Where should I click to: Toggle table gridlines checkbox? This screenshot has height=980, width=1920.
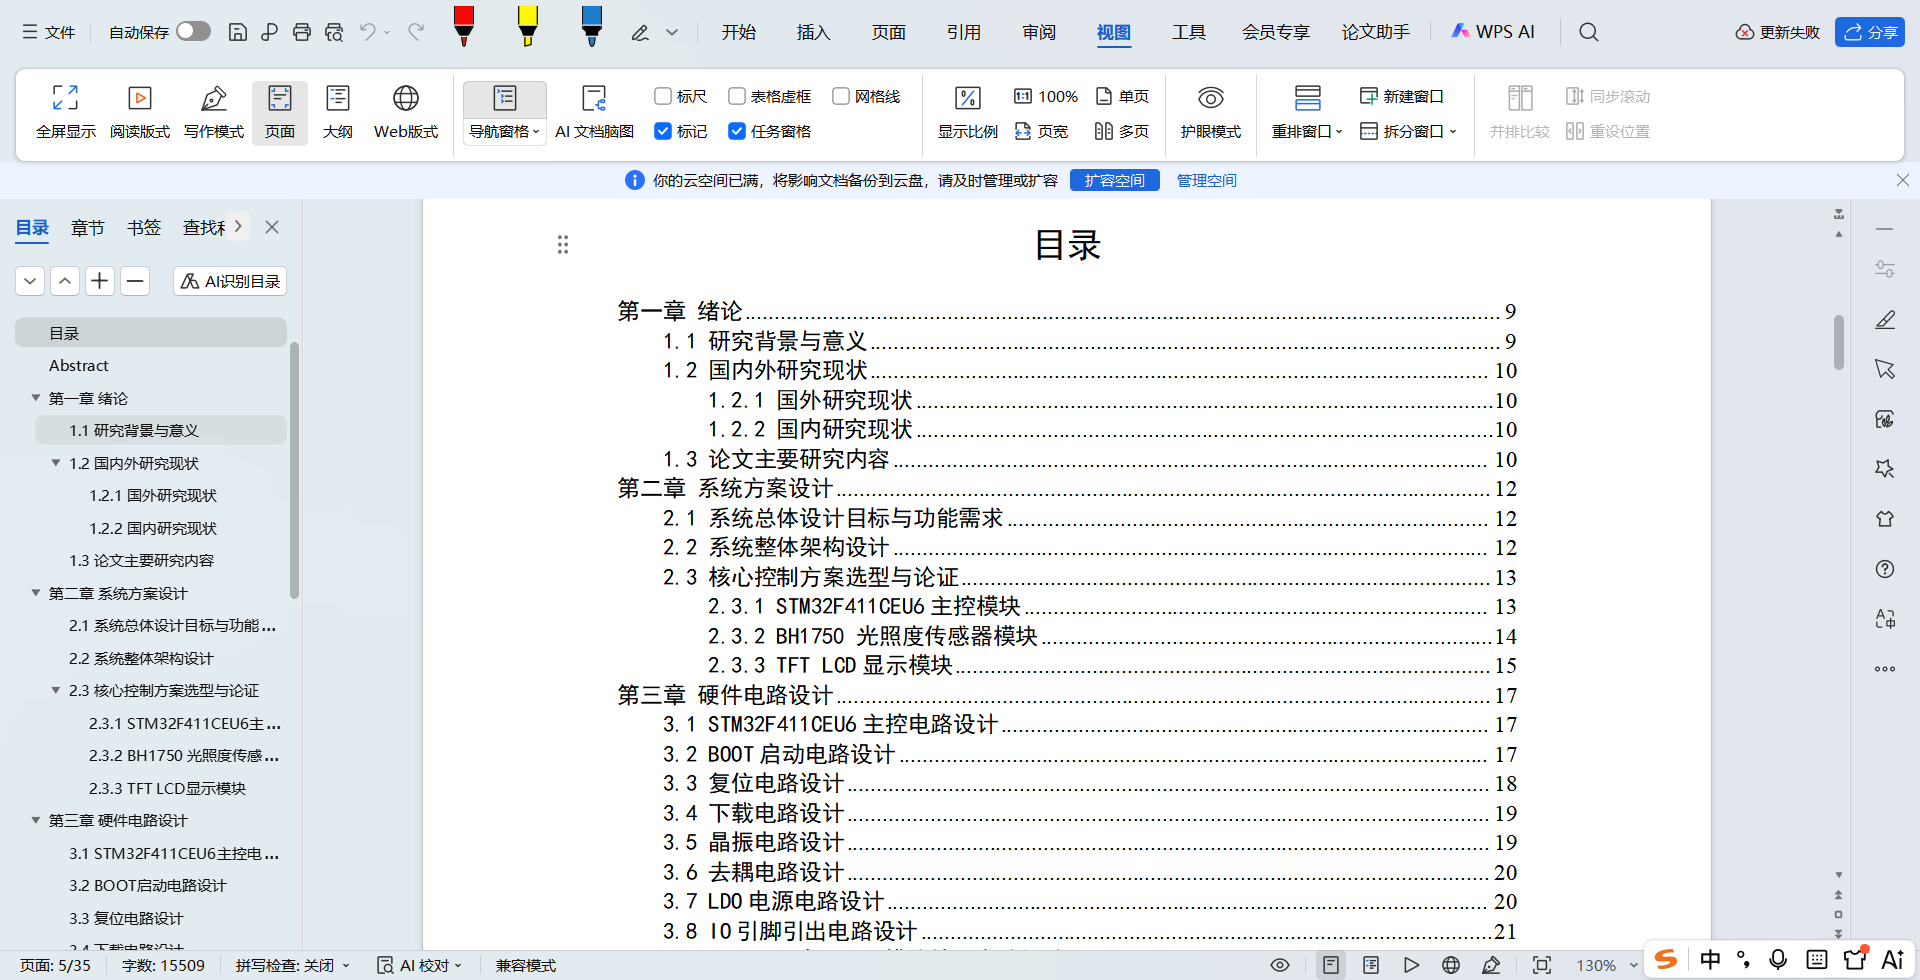[x=736, y=96]
